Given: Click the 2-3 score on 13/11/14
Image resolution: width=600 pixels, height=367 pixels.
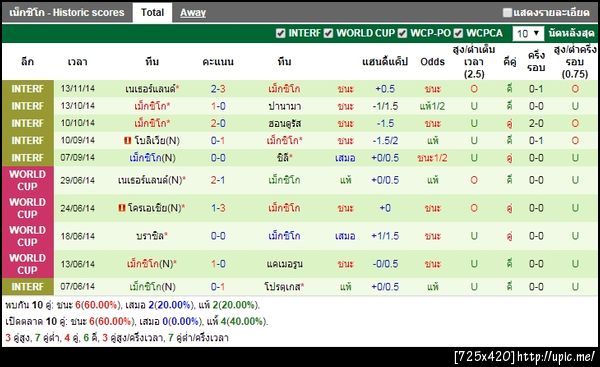Looking at the screenshot, I should (x=218, y=89).
